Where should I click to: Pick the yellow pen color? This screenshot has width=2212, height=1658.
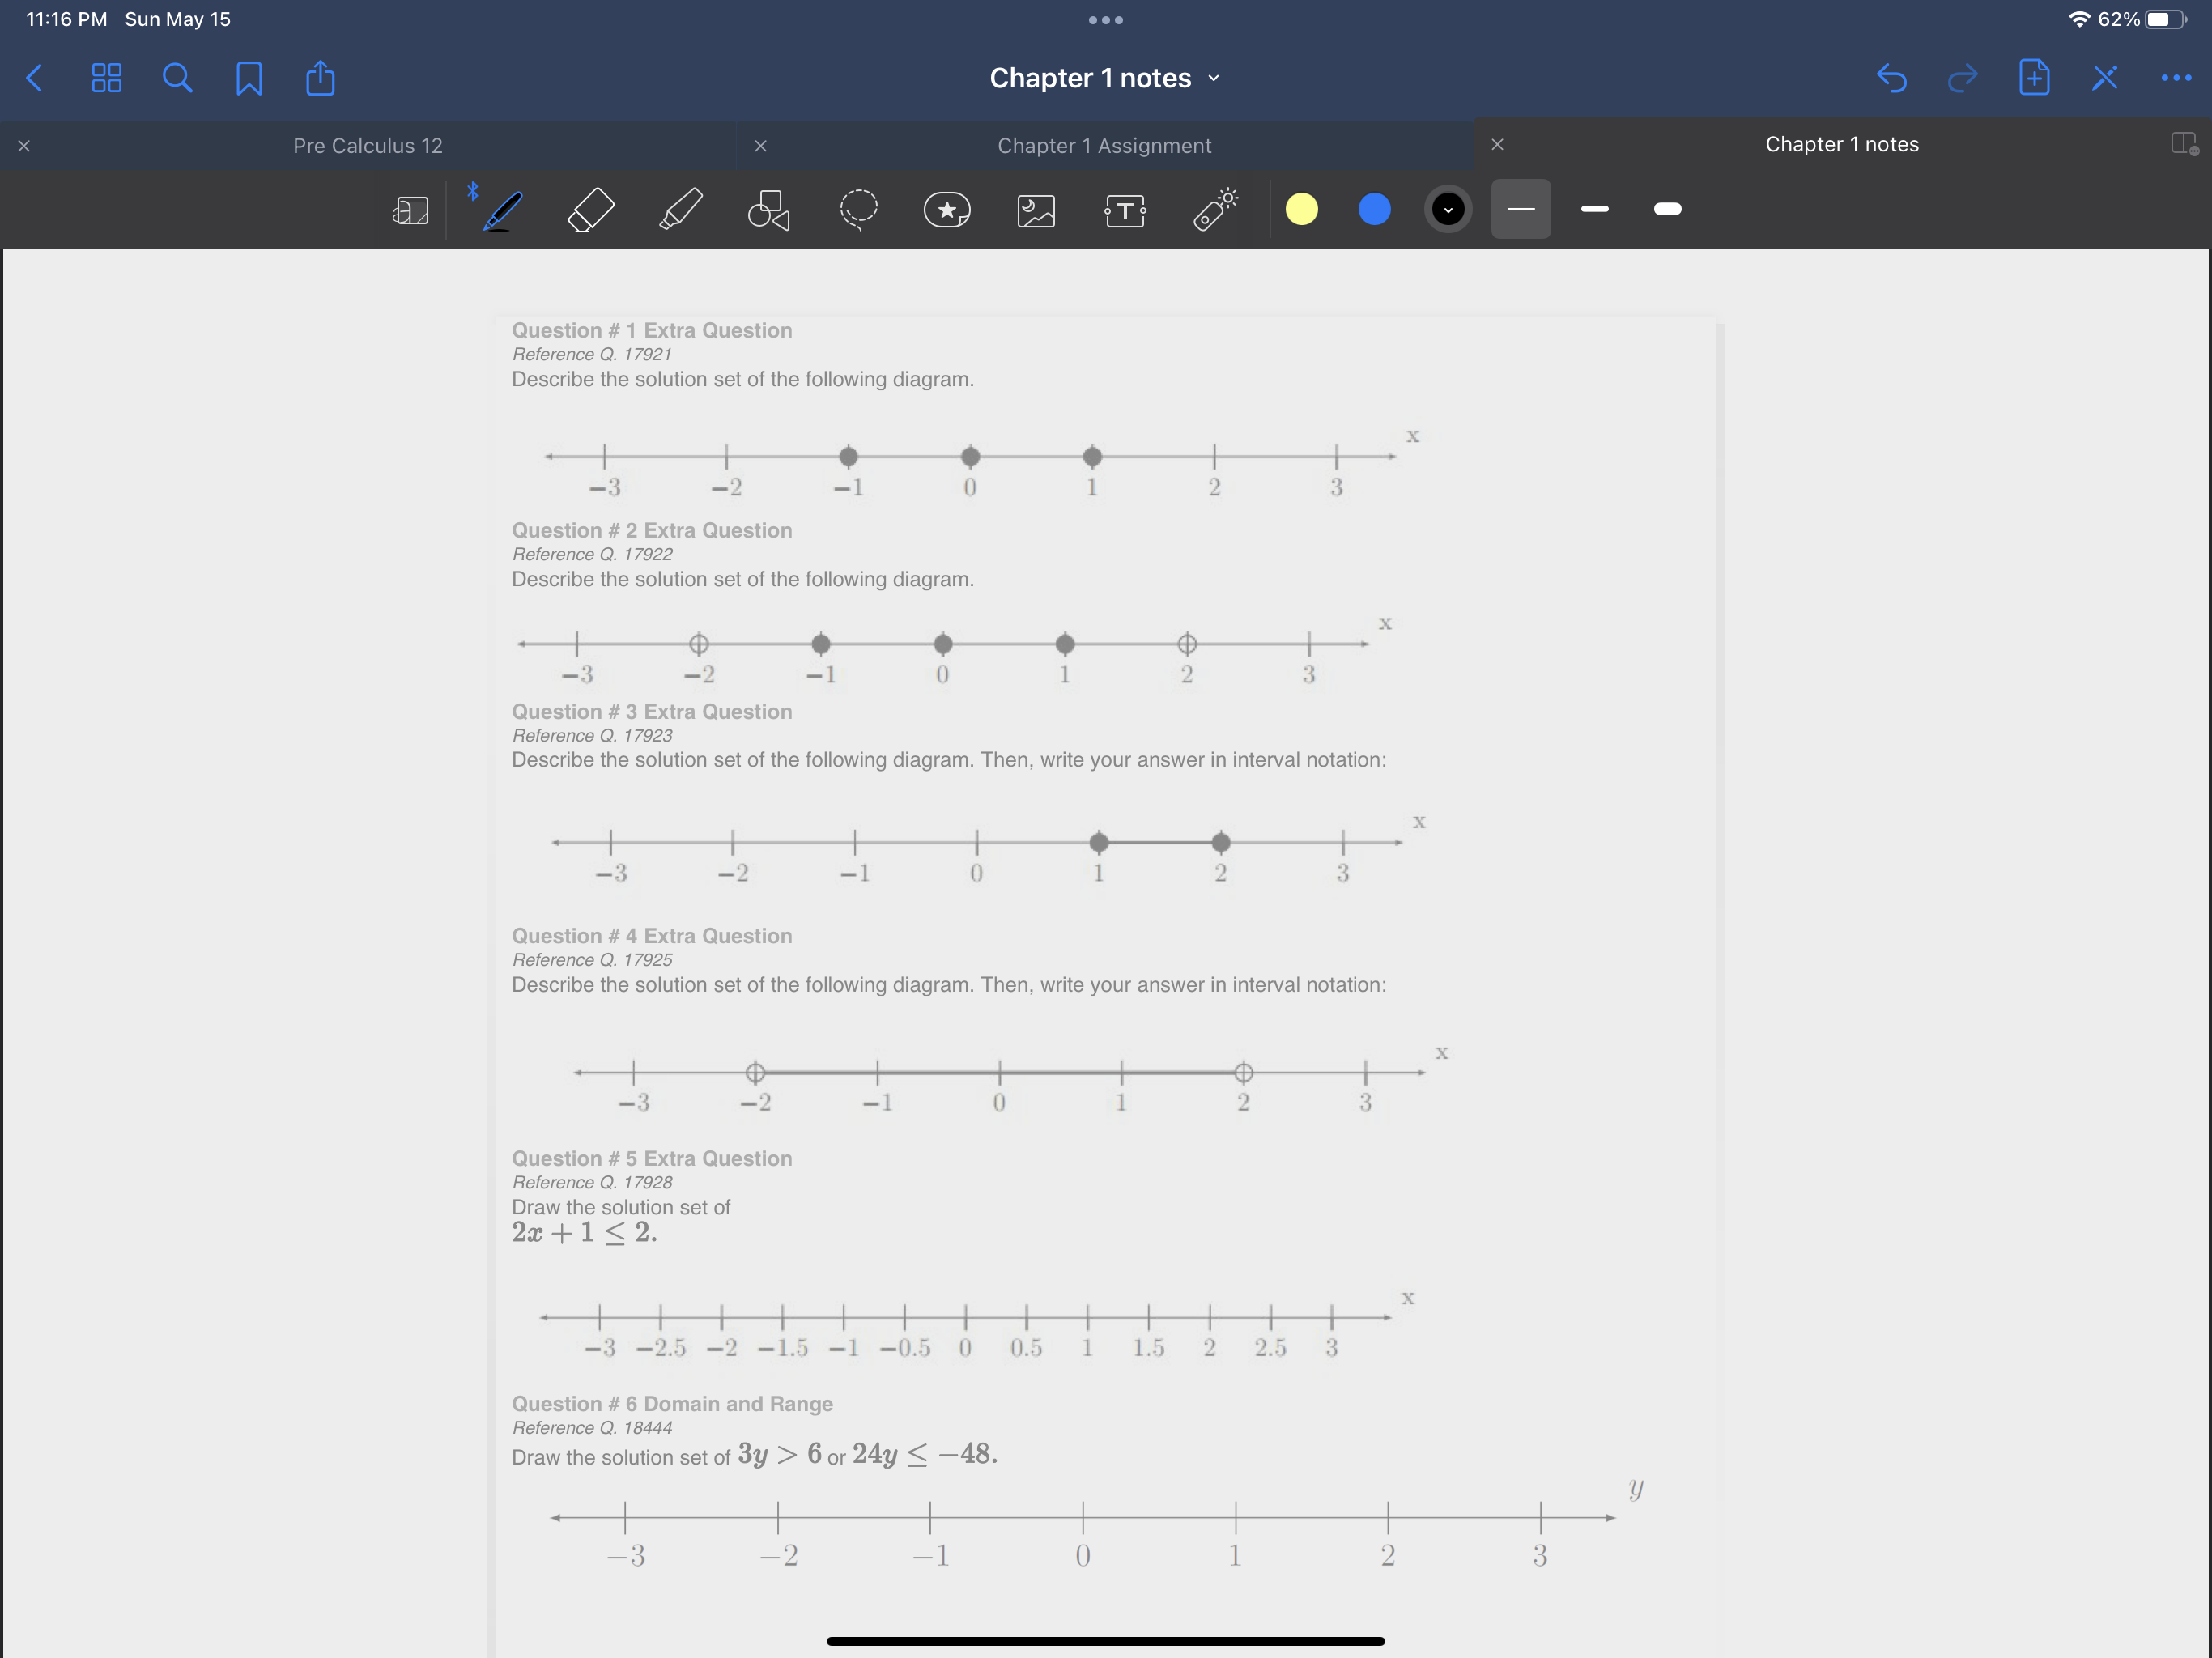[1301, 210]
